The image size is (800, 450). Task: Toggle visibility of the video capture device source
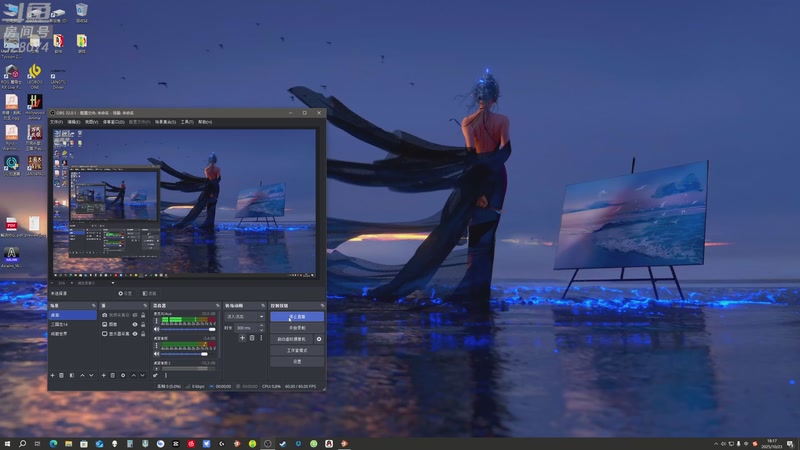[135, 315]
